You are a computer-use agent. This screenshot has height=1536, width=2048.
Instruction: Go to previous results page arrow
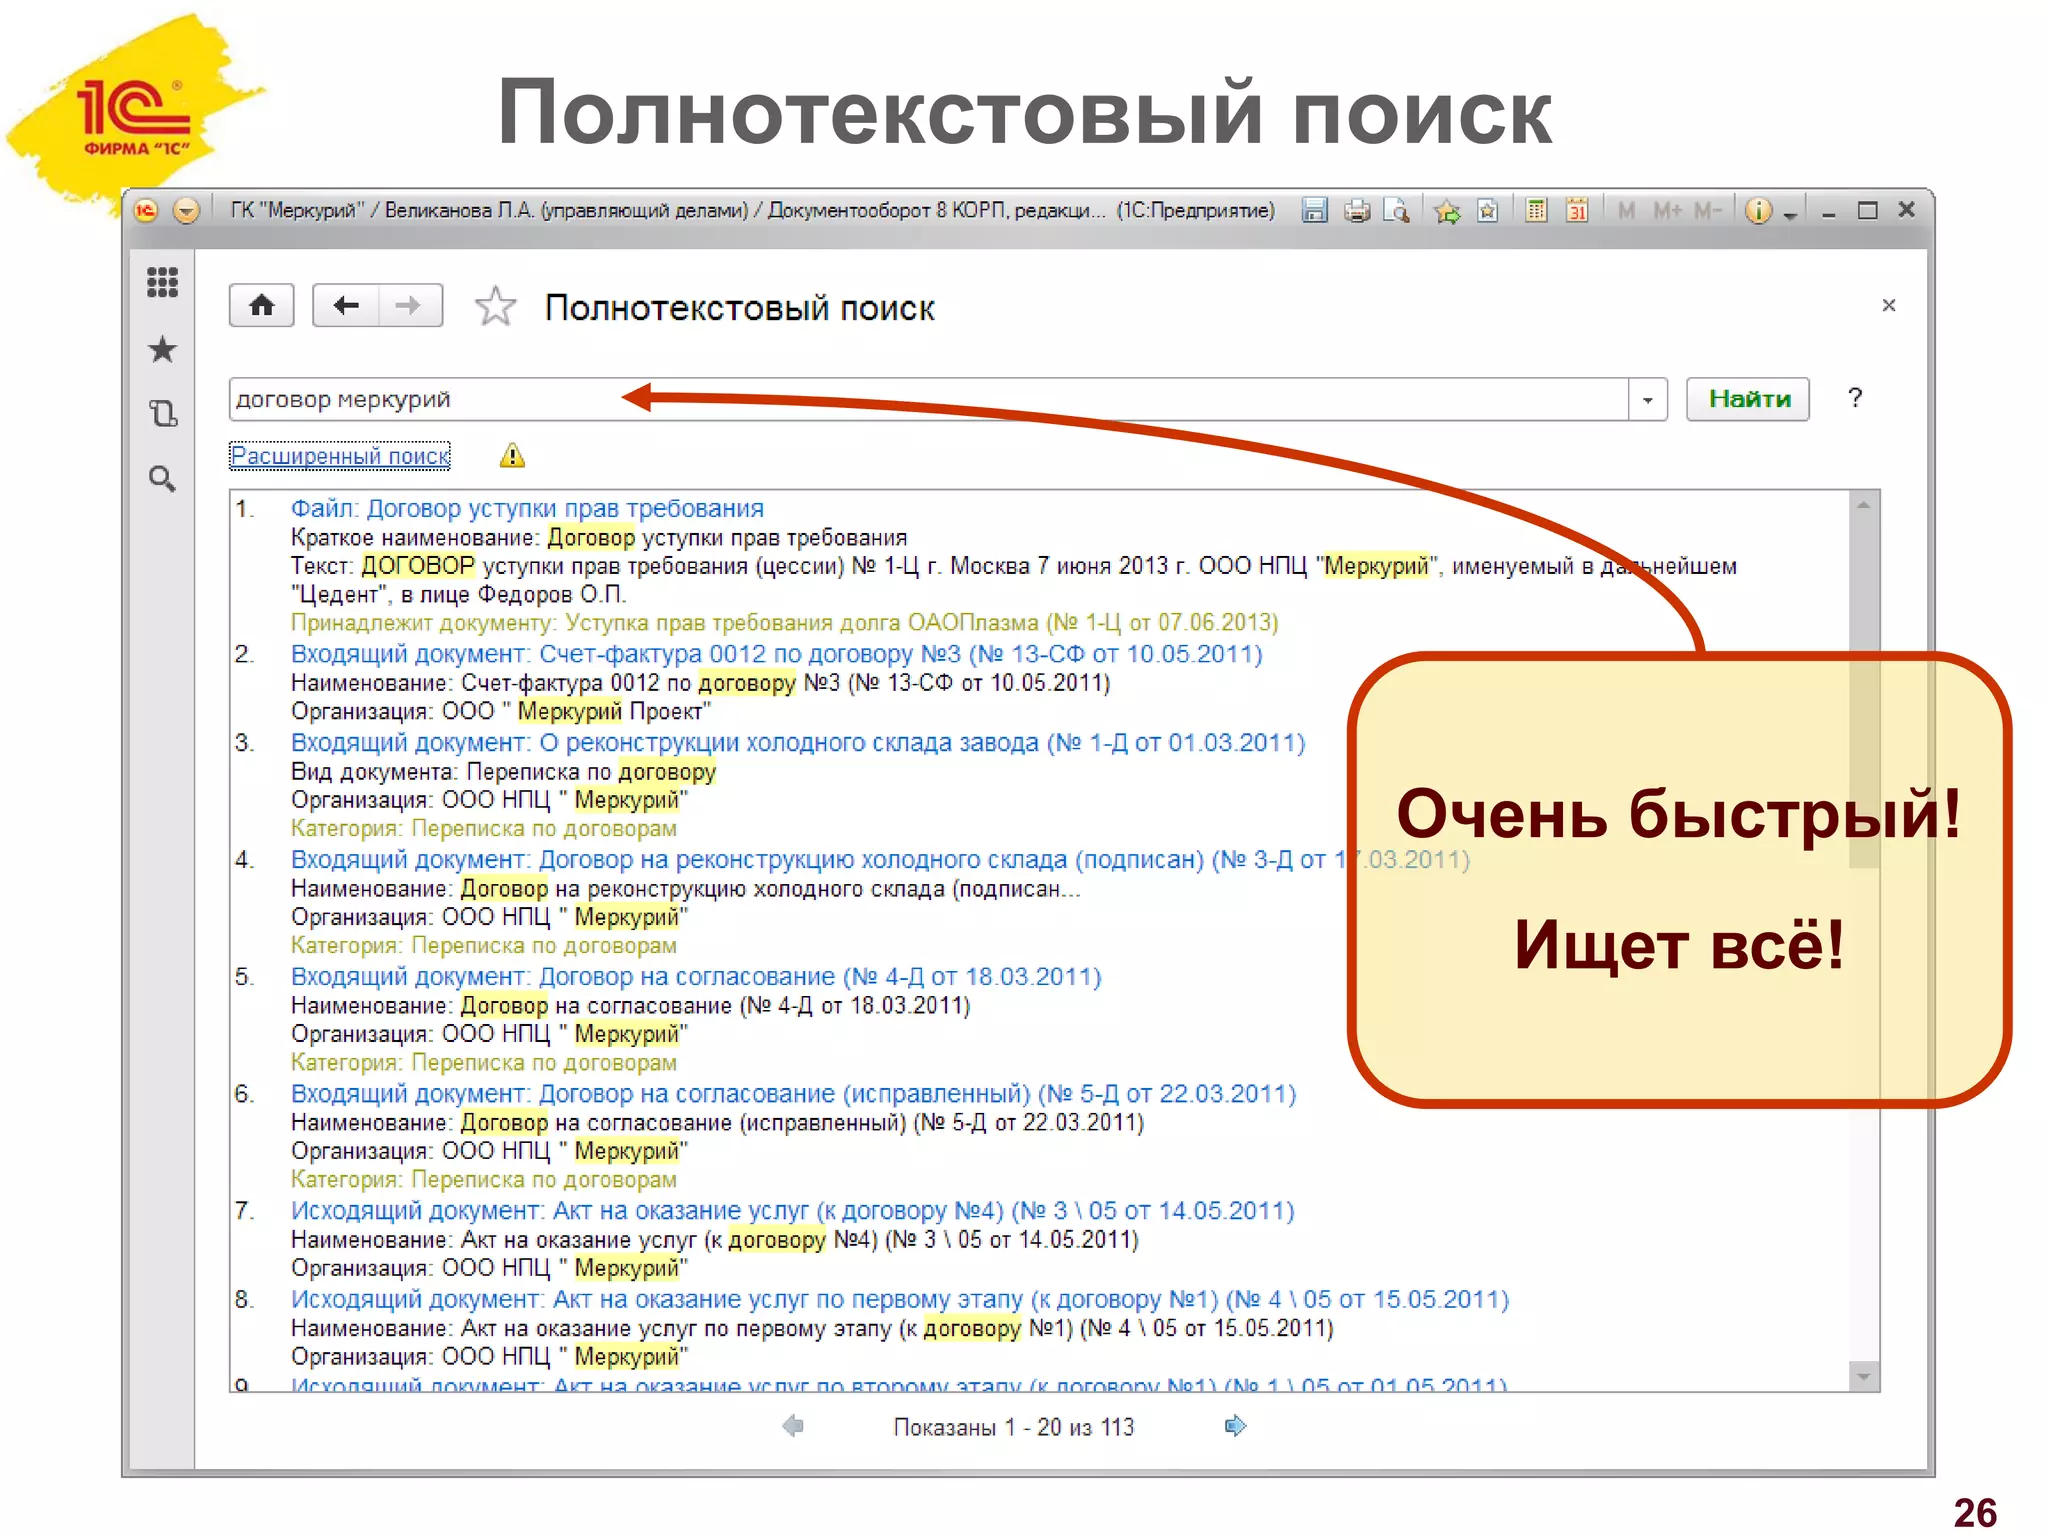click(793, 1426)
